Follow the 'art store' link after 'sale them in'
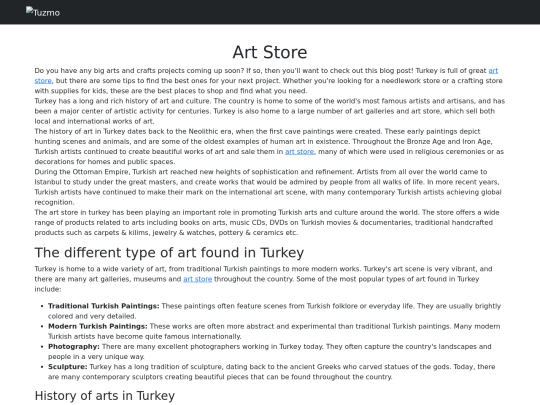This screenshot has height=405, width=540. point(299,152)
